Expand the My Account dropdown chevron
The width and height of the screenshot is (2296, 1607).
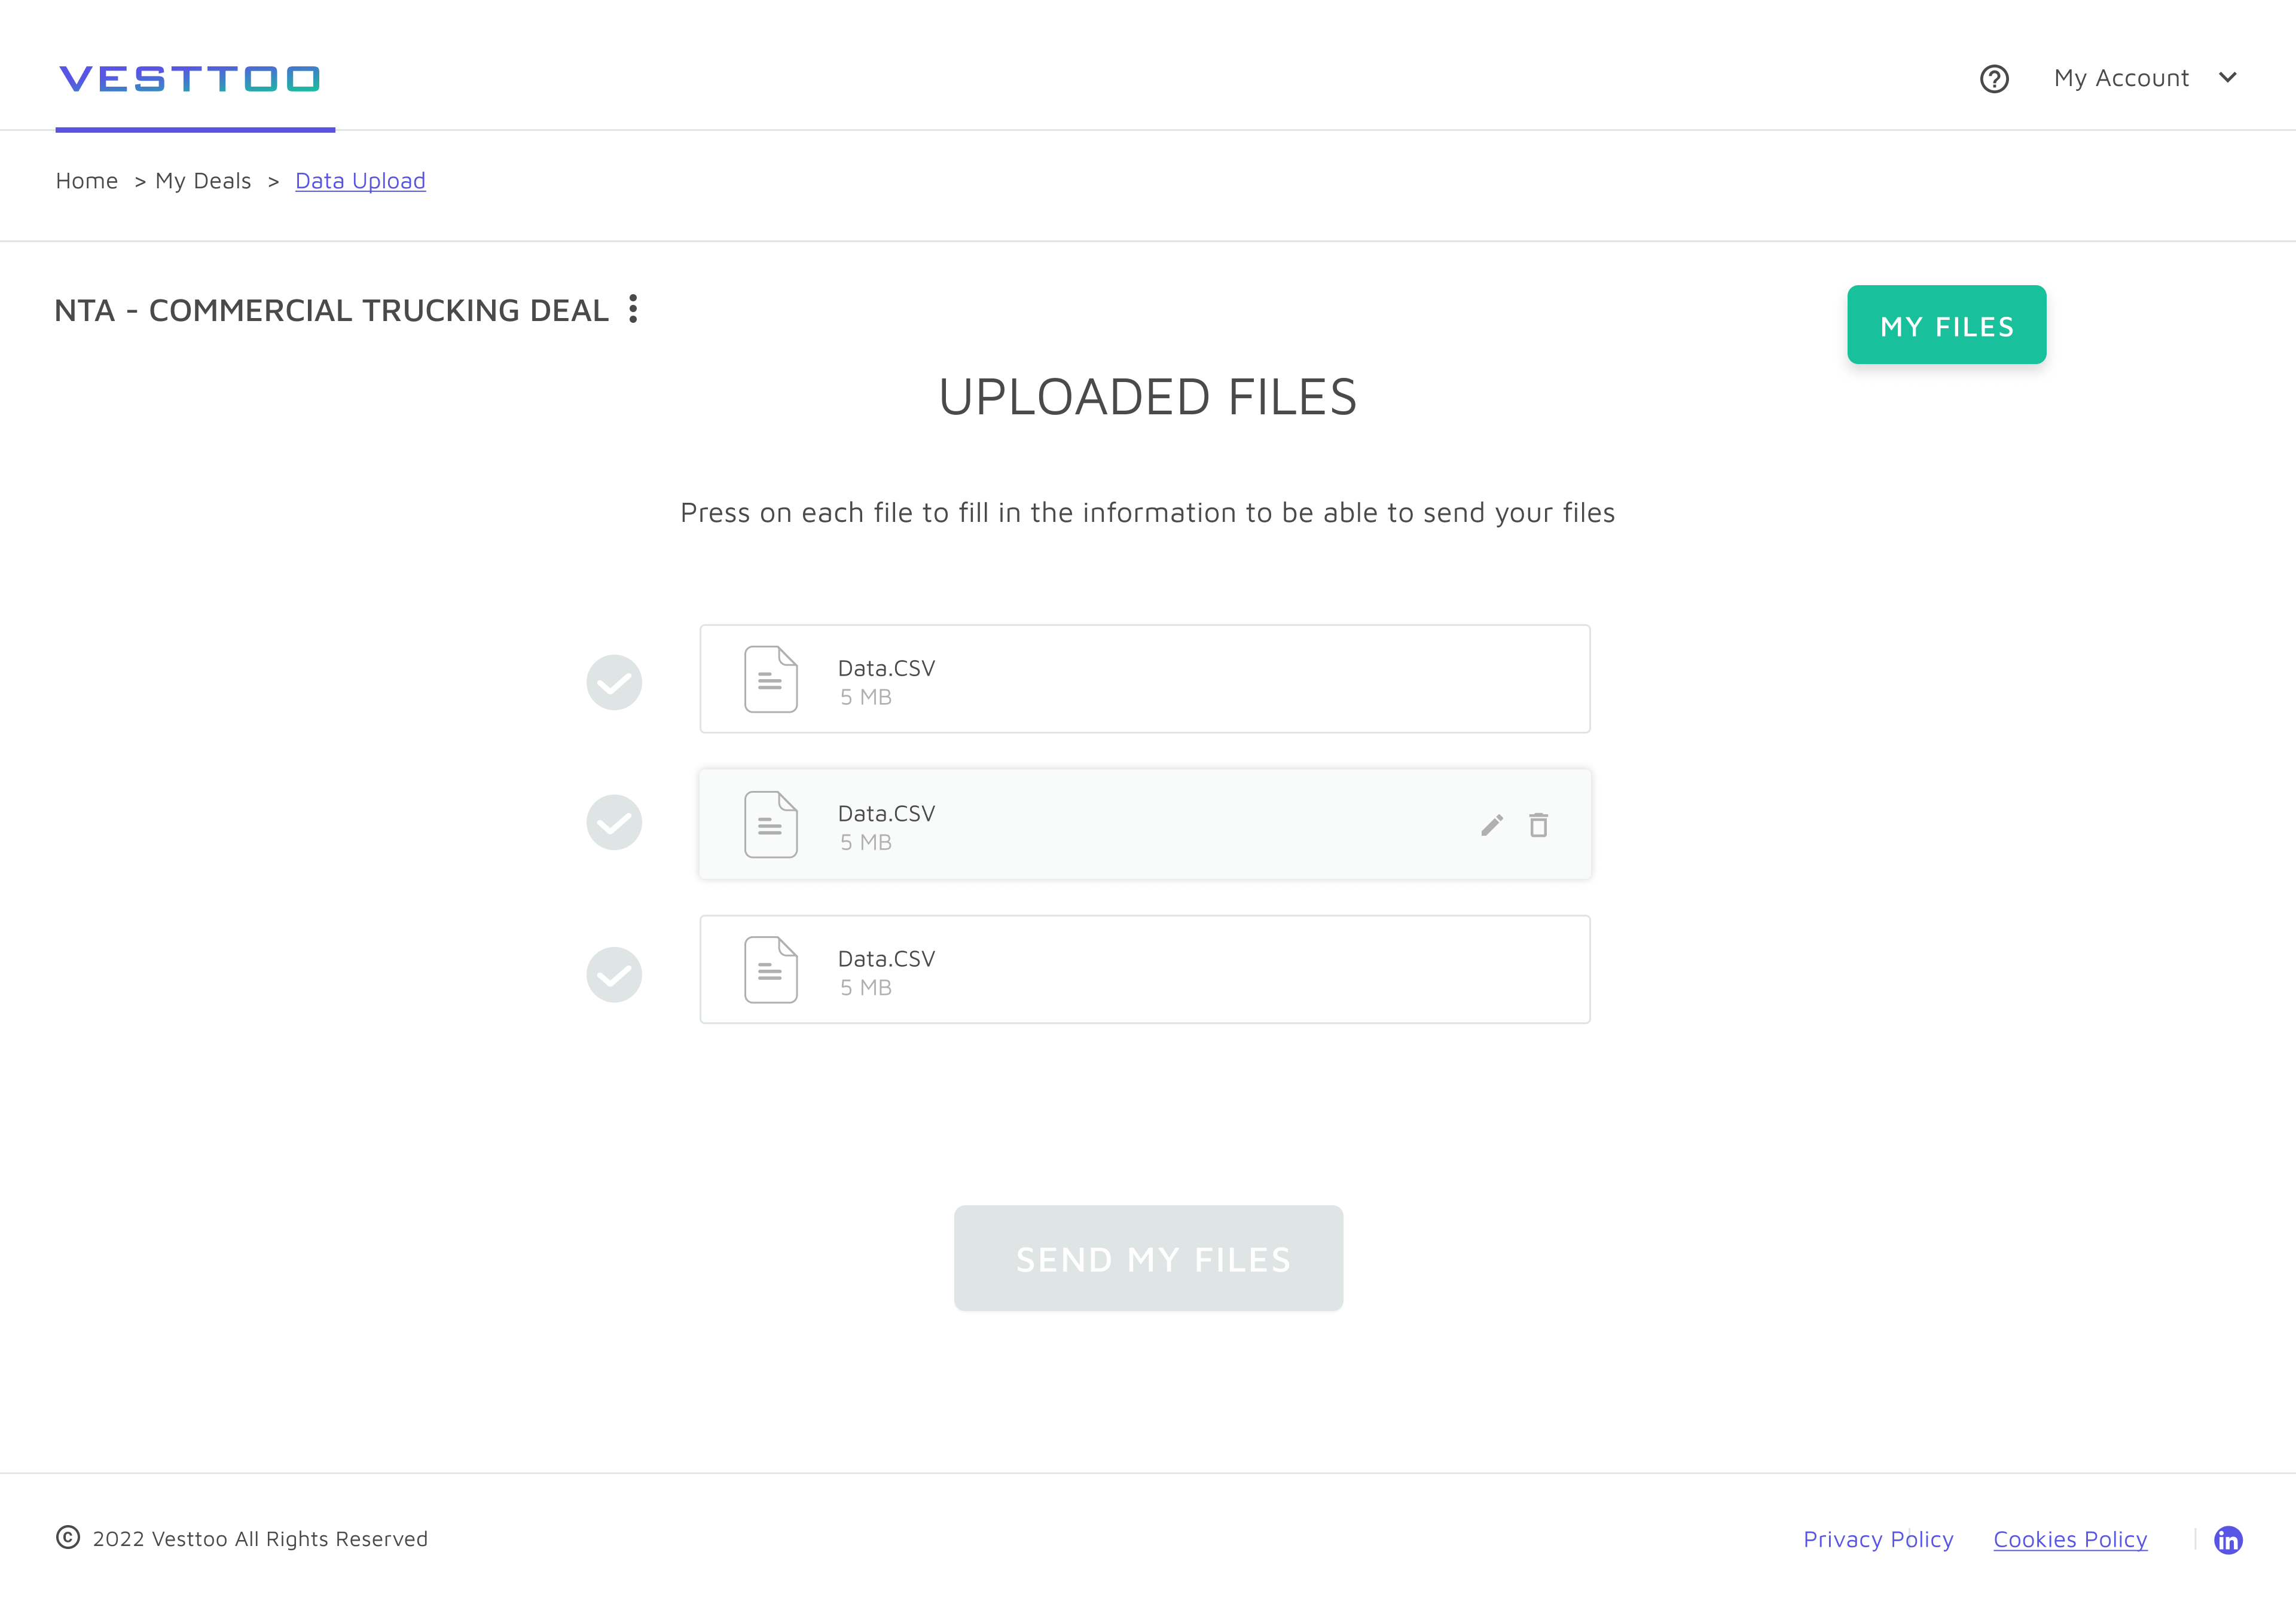[x=2228, y=77]
